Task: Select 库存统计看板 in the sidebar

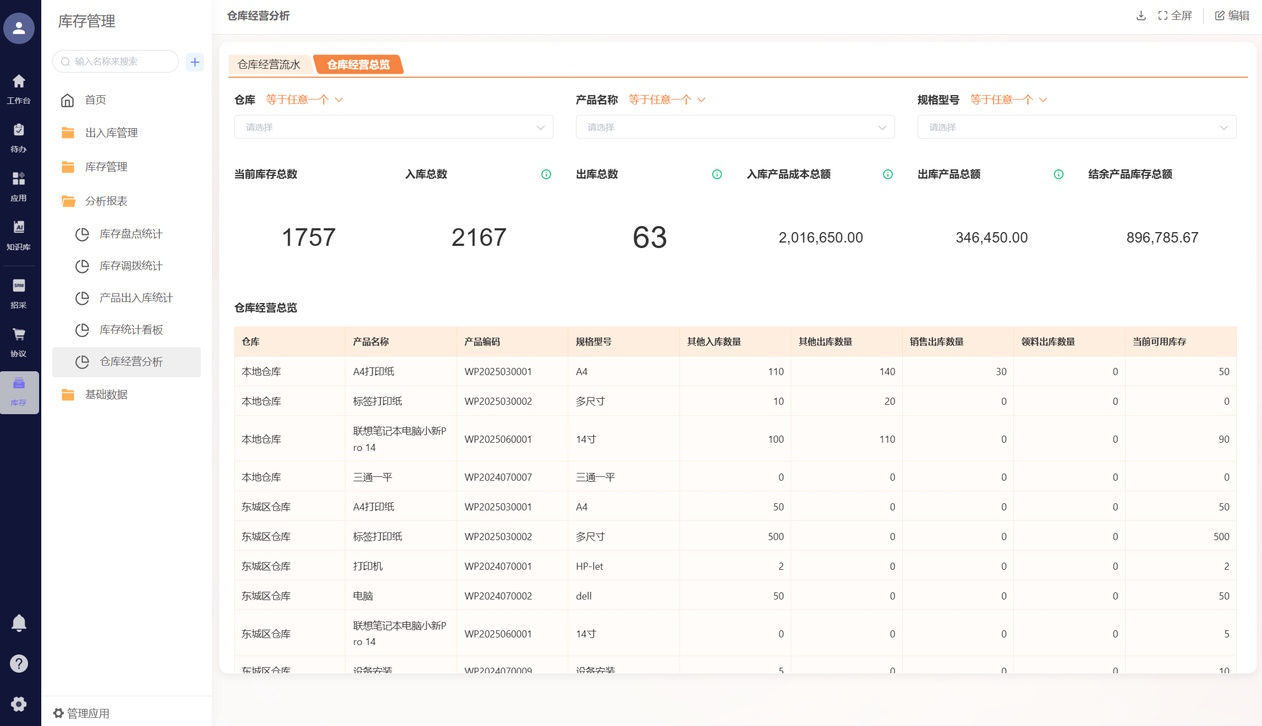Action: coord(131,330)
